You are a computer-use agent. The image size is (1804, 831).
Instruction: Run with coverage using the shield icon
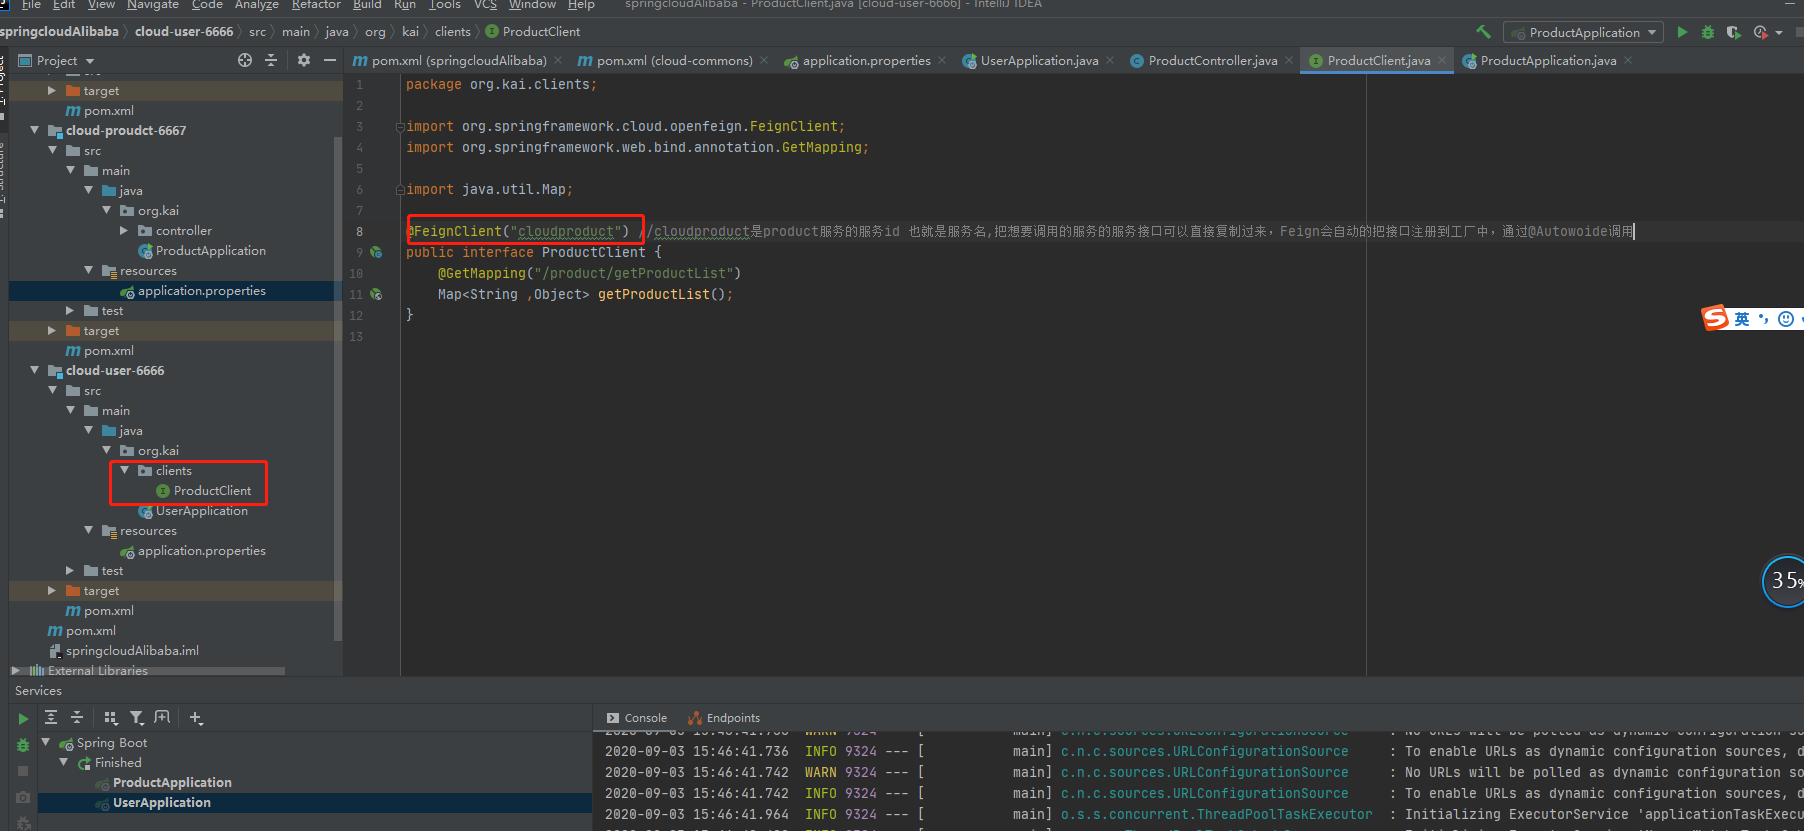click(1734, 32)
